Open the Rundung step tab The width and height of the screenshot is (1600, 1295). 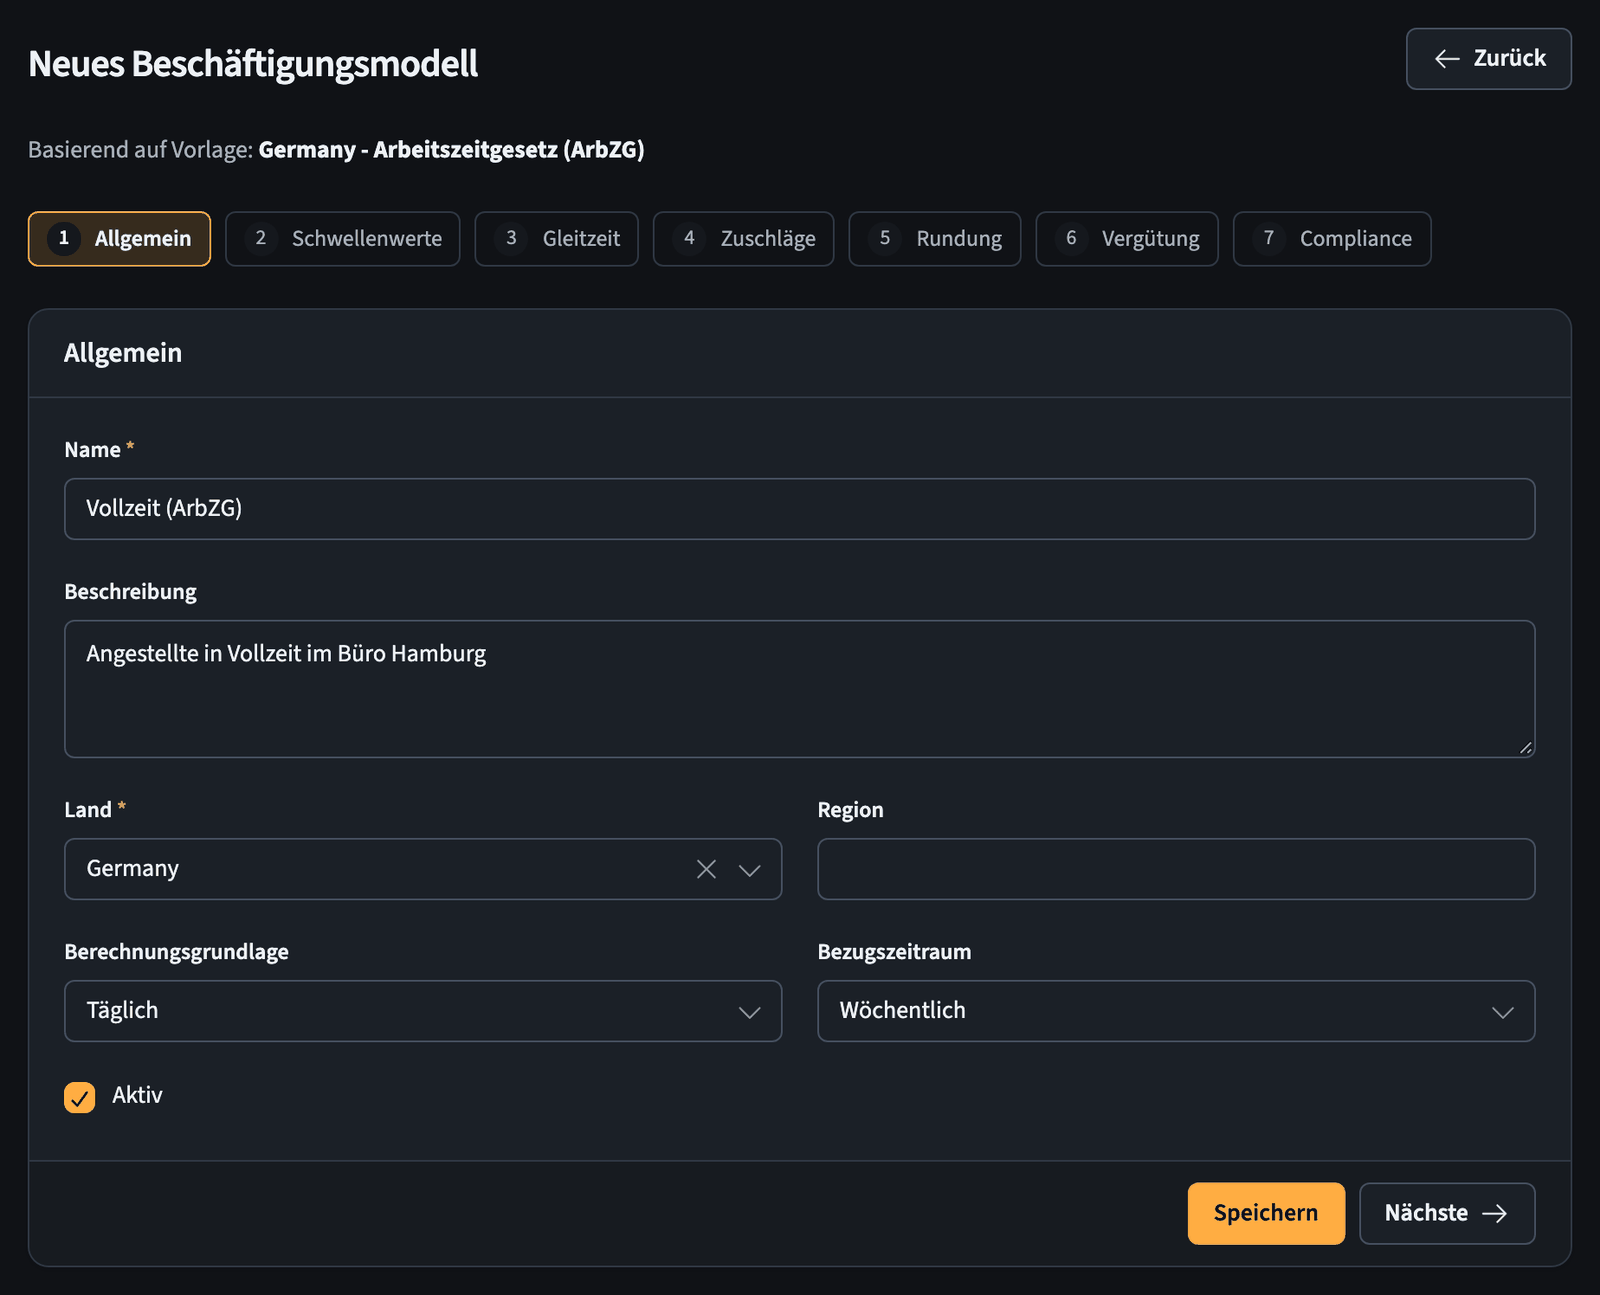pyautogui.click(x=935, y=239)
